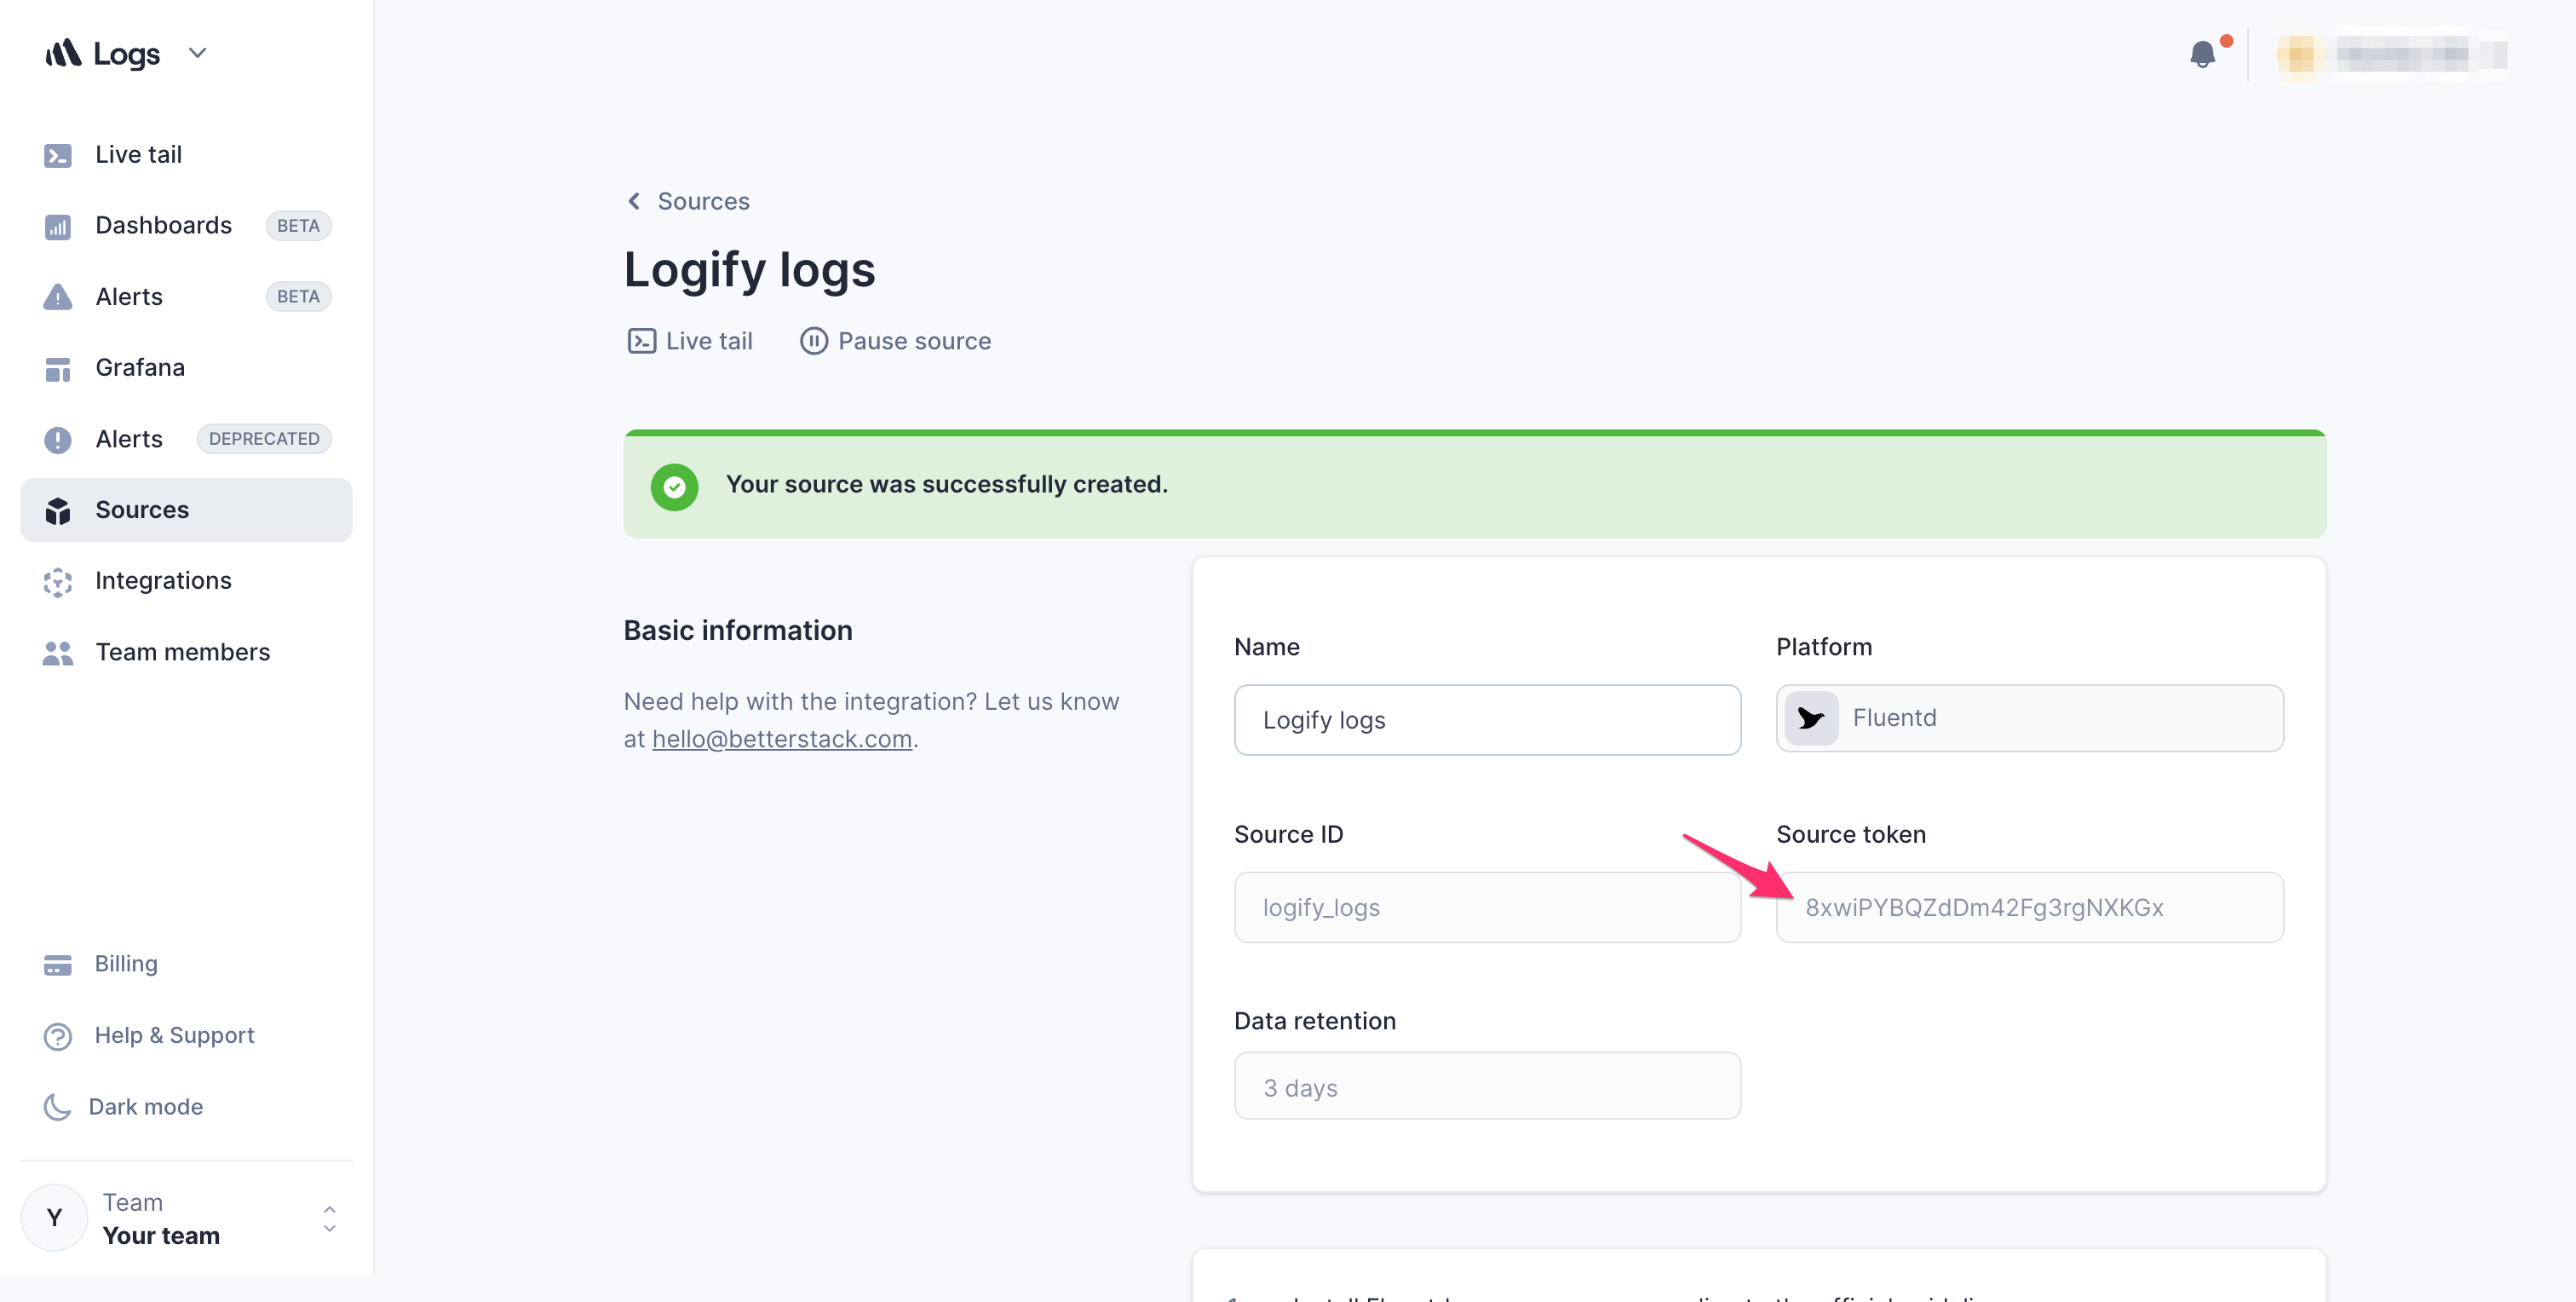Open the Help & Support menu item

(175, 1033)
